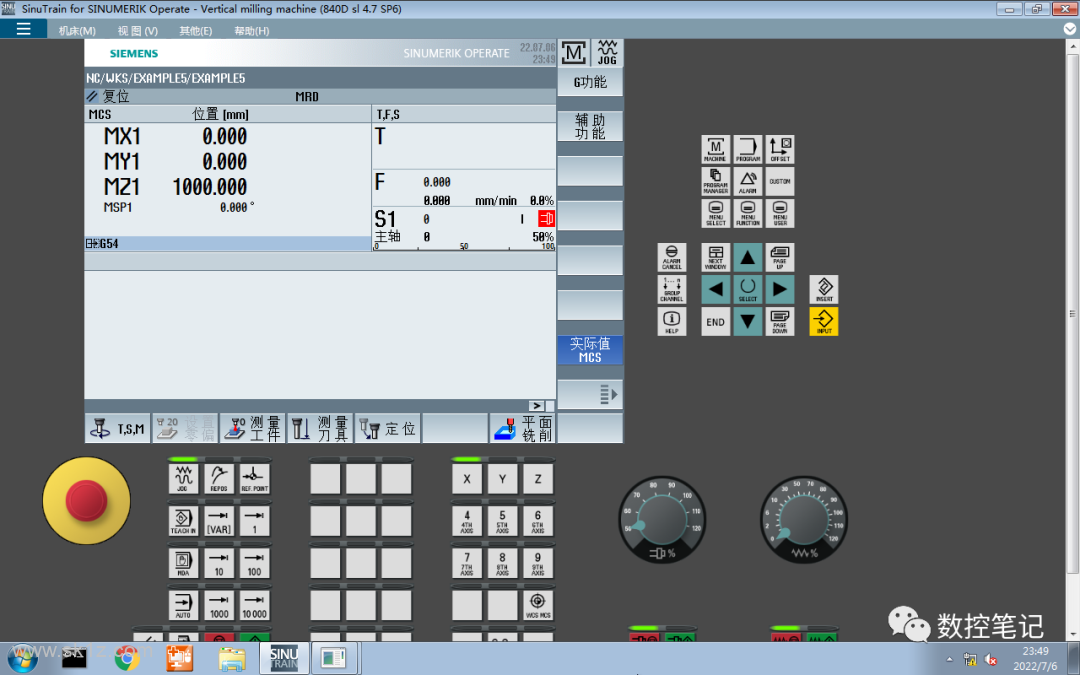The width and height of the screenshot is (1080, 675).
Task: Select the Y axis key
Action: coord(502,479)
